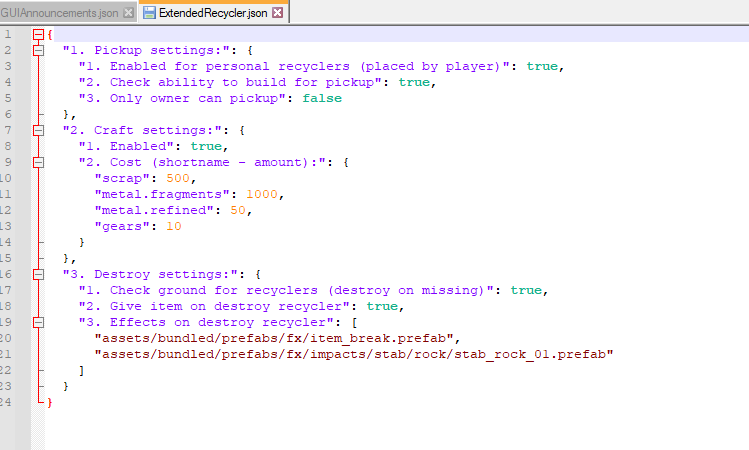The width and height of the screenshot is (749, 450).
Task: Click the closing bracket on line 22
Action: (82, 370)
